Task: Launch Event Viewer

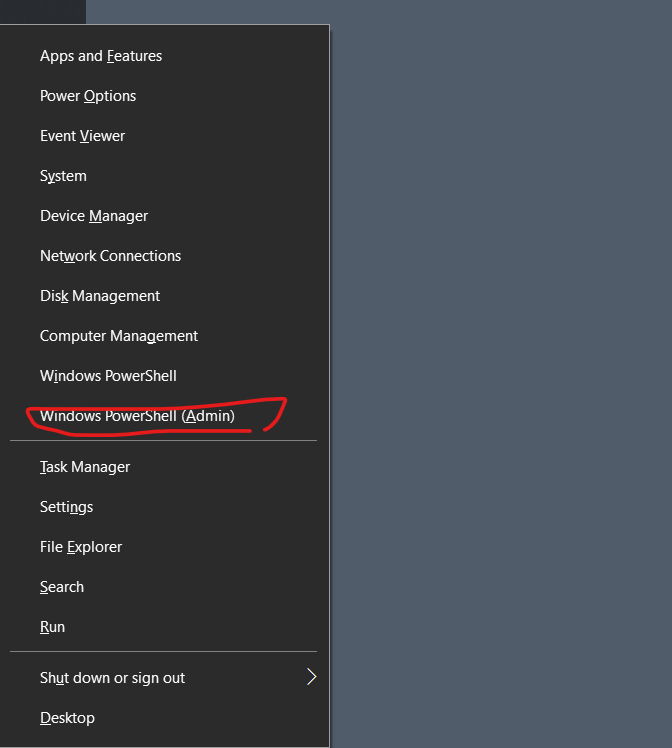Action: click(x=83, y=136)
